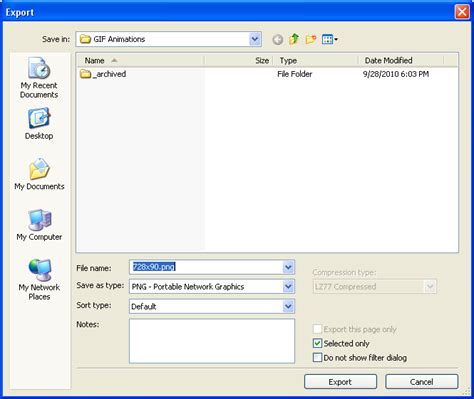Check Export this page only

click(x=317, y=329)
